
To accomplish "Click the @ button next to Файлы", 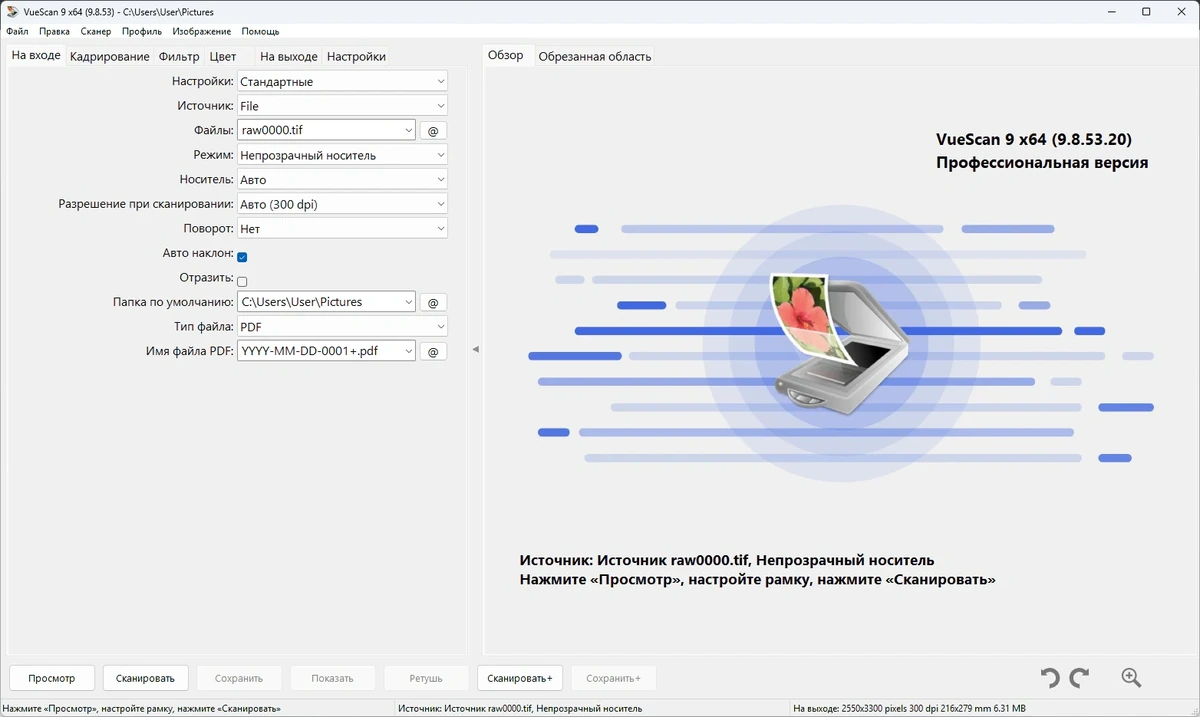I will coord(433,131).
